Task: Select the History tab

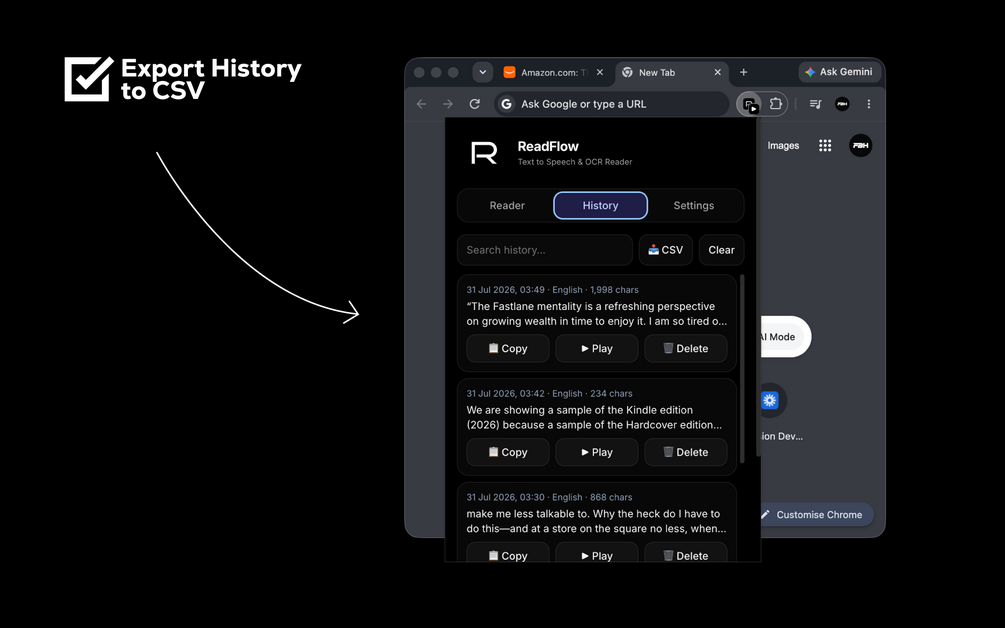Action: [x=601, y=206]
